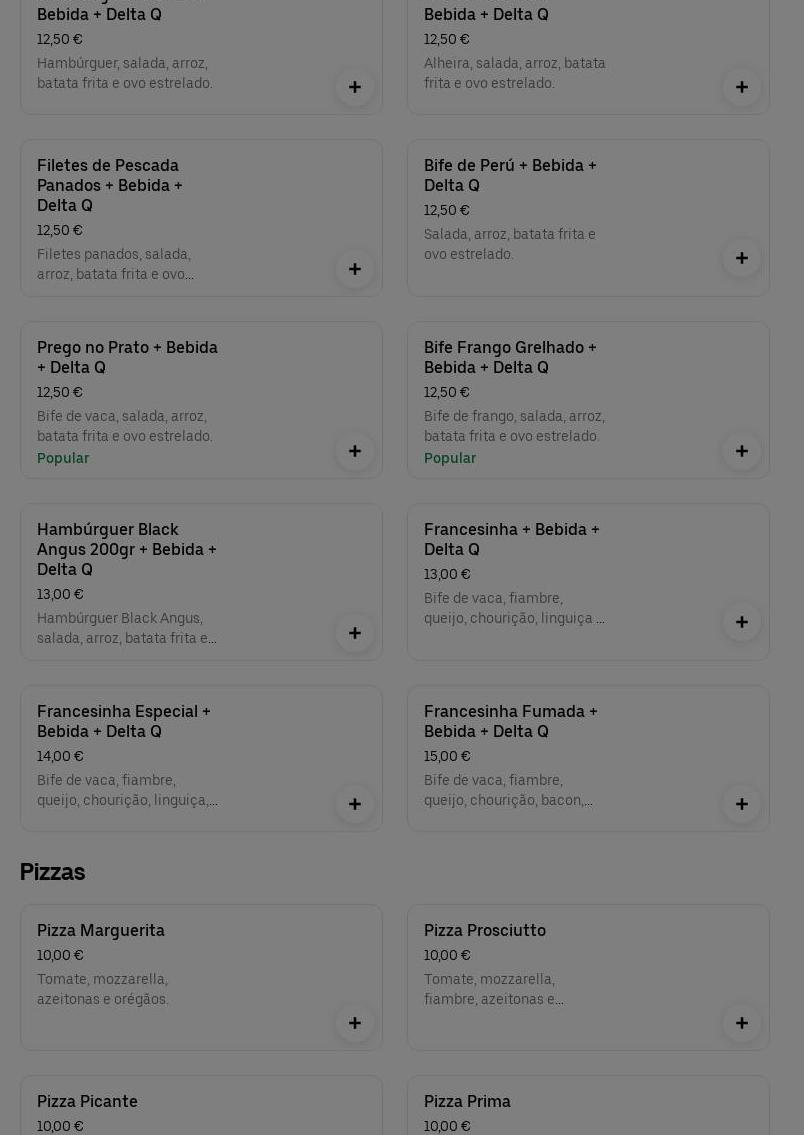Add Bife Frango Grelhado menu to cart
804x1135 pixels.
742,451
